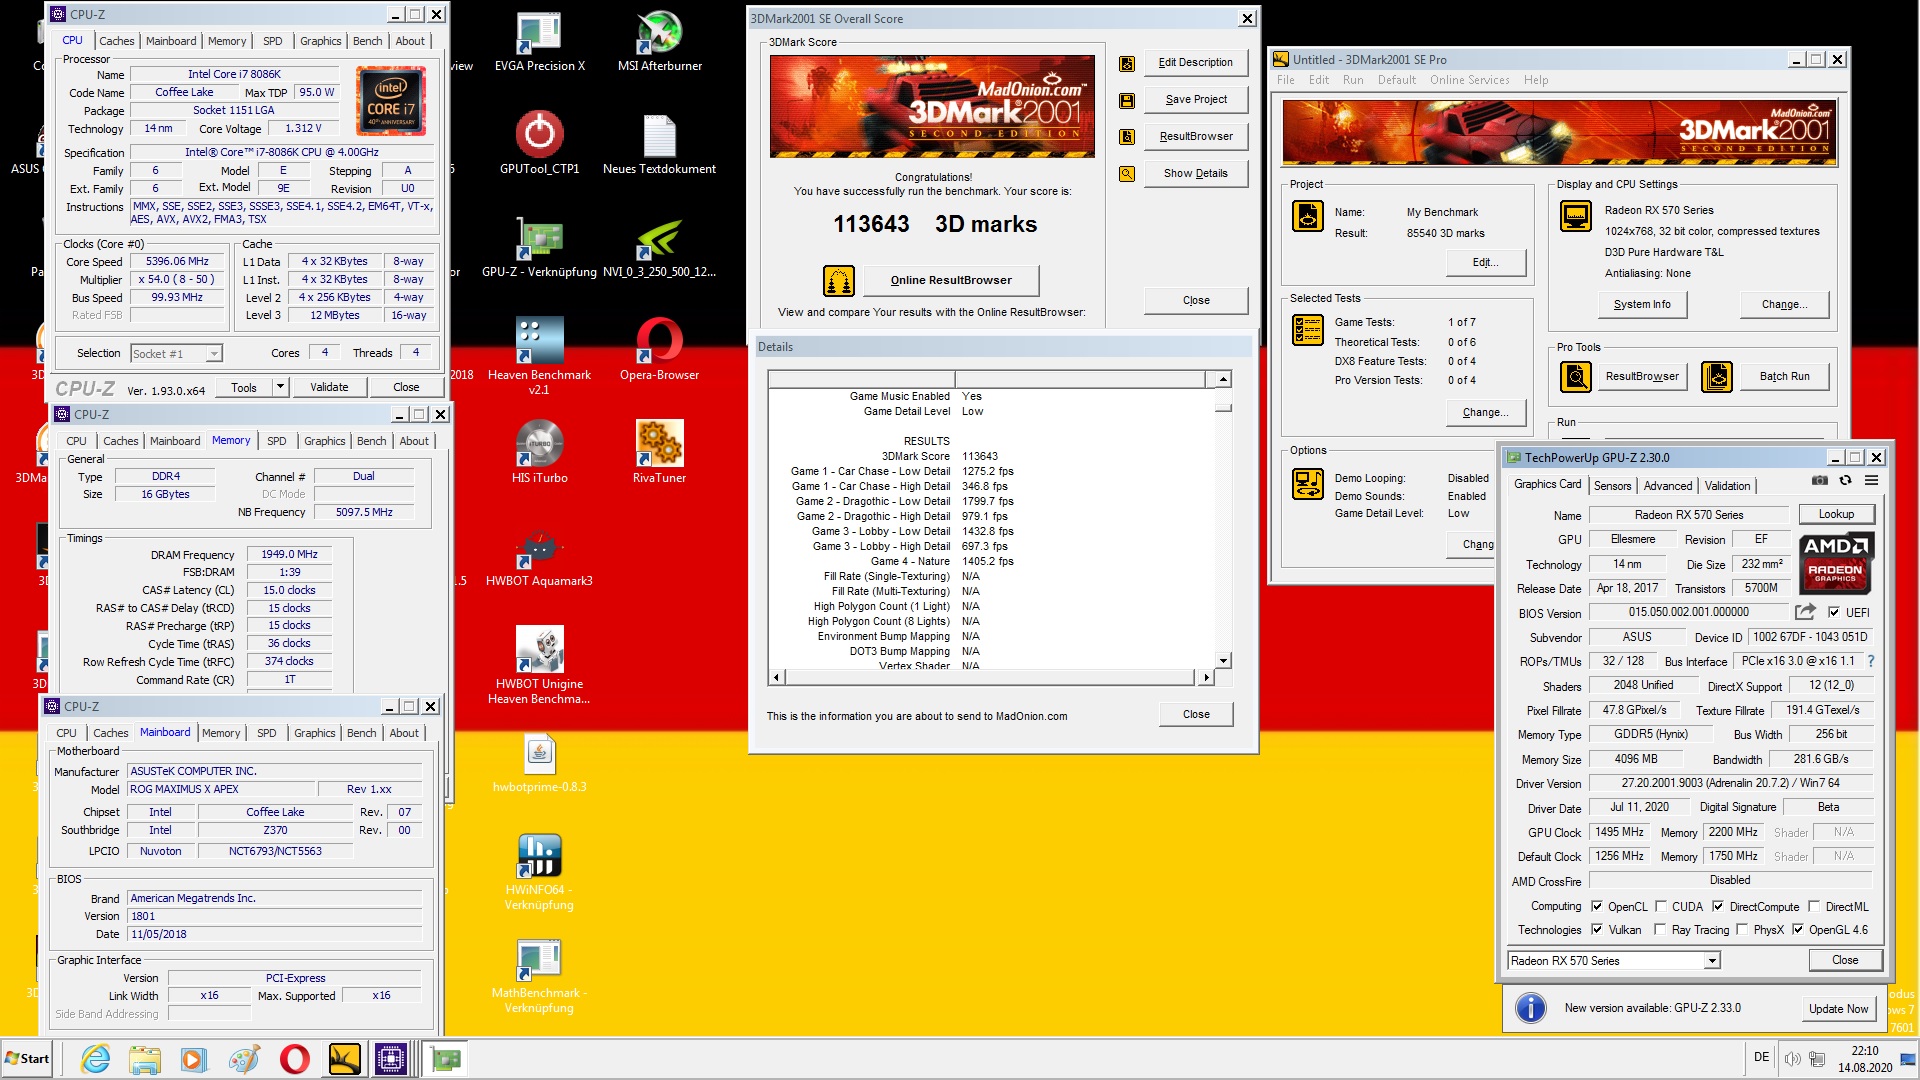Viewport: 1920px width, 1080px height.
Task: Click the Batch Run icon in 3DMark Pro Tools
Action: click(x=1717, y=377)
